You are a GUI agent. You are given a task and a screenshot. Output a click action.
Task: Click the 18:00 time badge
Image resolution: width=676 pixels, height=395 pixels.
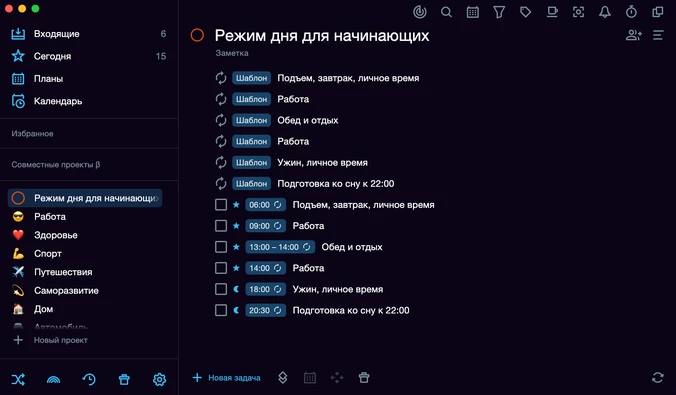click(x=265, y=289)
